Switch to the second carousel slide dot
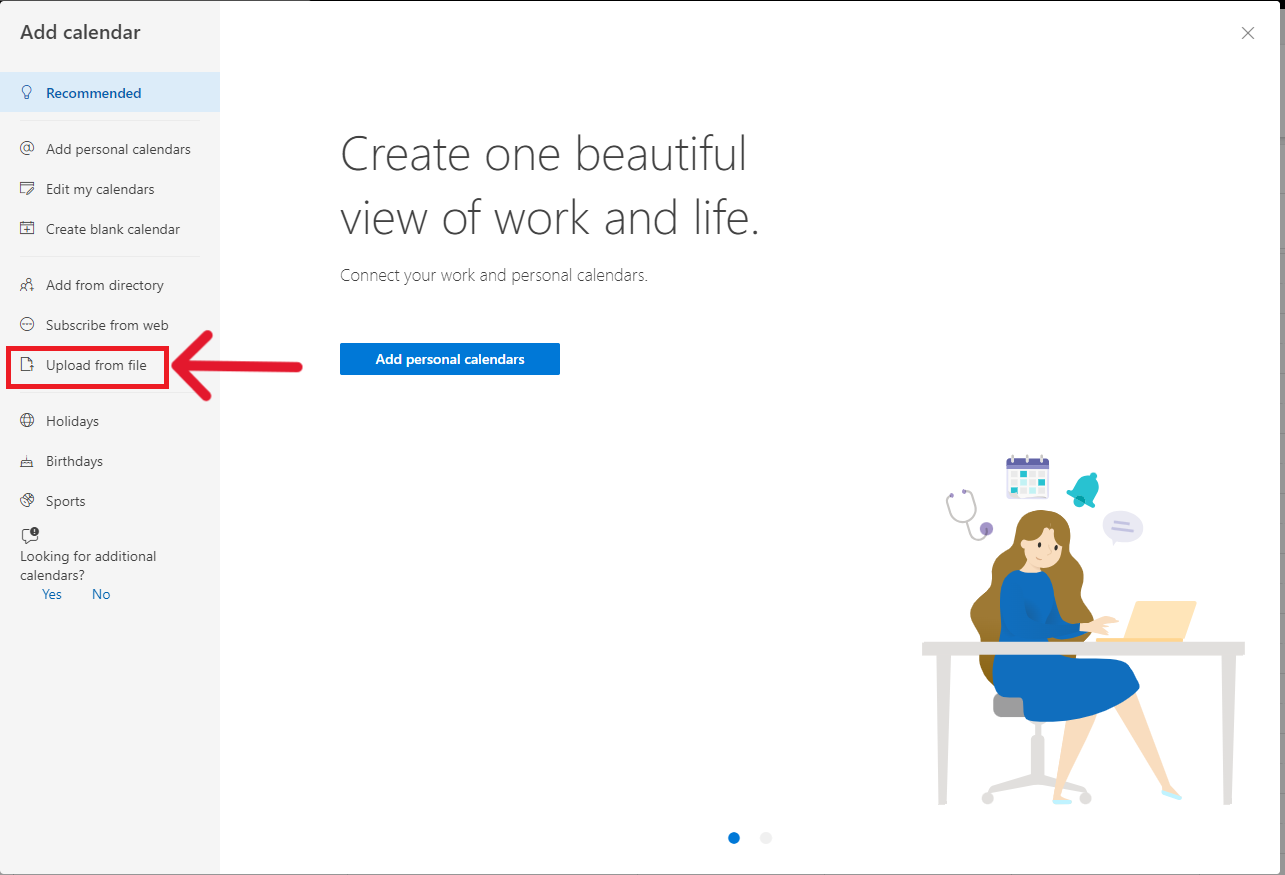This screenshot has height=875, width=1285. [766, 838]
